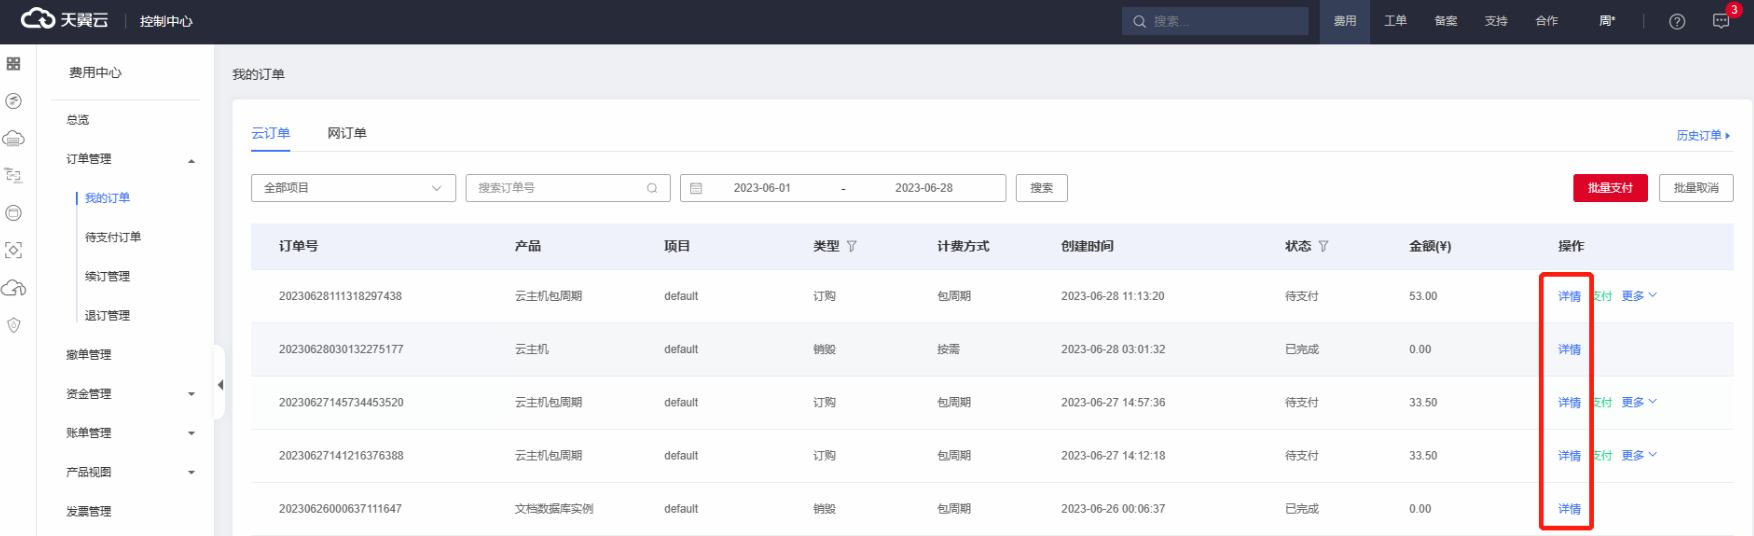Open message notifications with badge 3

(1721, 21)
